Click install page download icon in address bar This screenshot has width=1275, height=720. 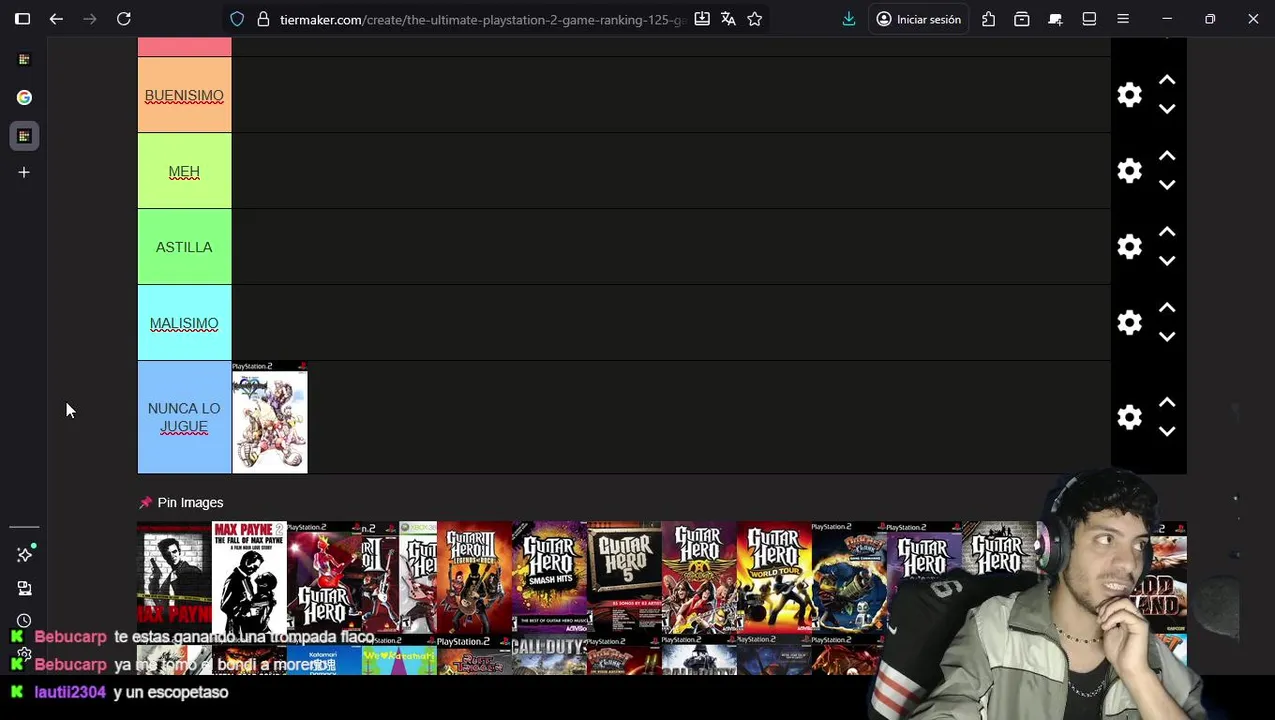702,19
